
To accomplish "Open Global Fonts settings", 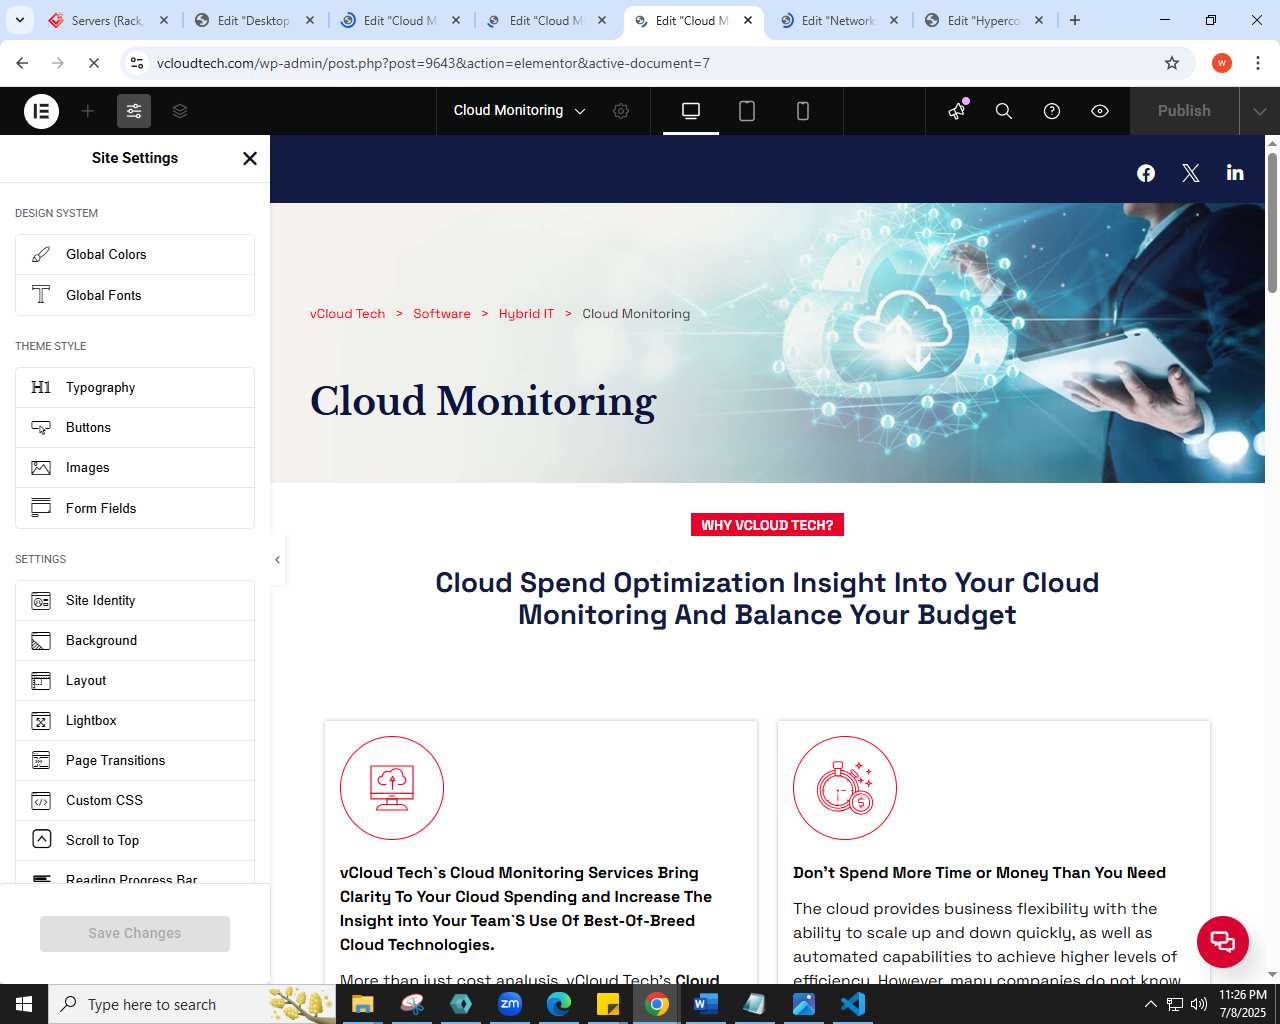I will point(135,295).
